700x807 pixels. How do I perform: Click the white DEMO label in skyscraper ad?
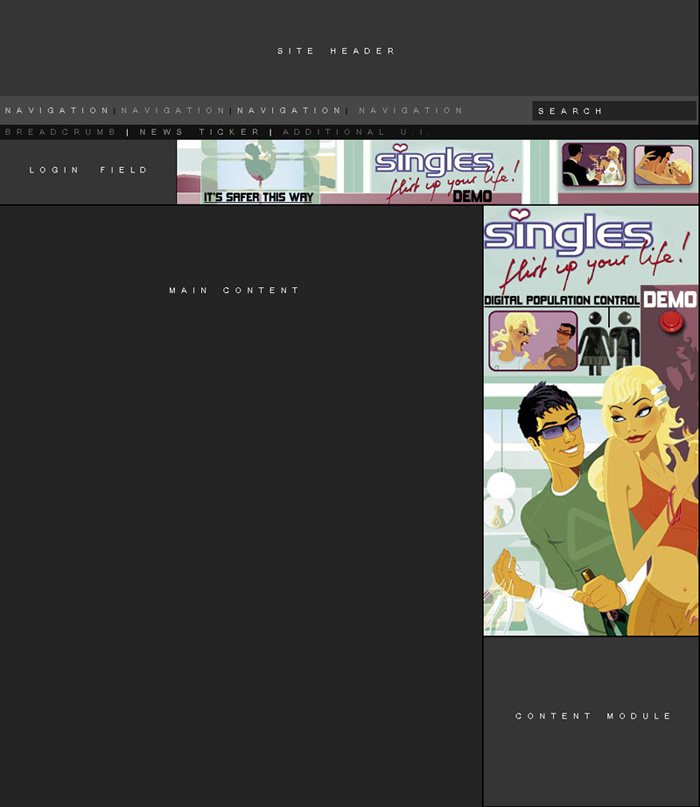(x=670, y=300)
